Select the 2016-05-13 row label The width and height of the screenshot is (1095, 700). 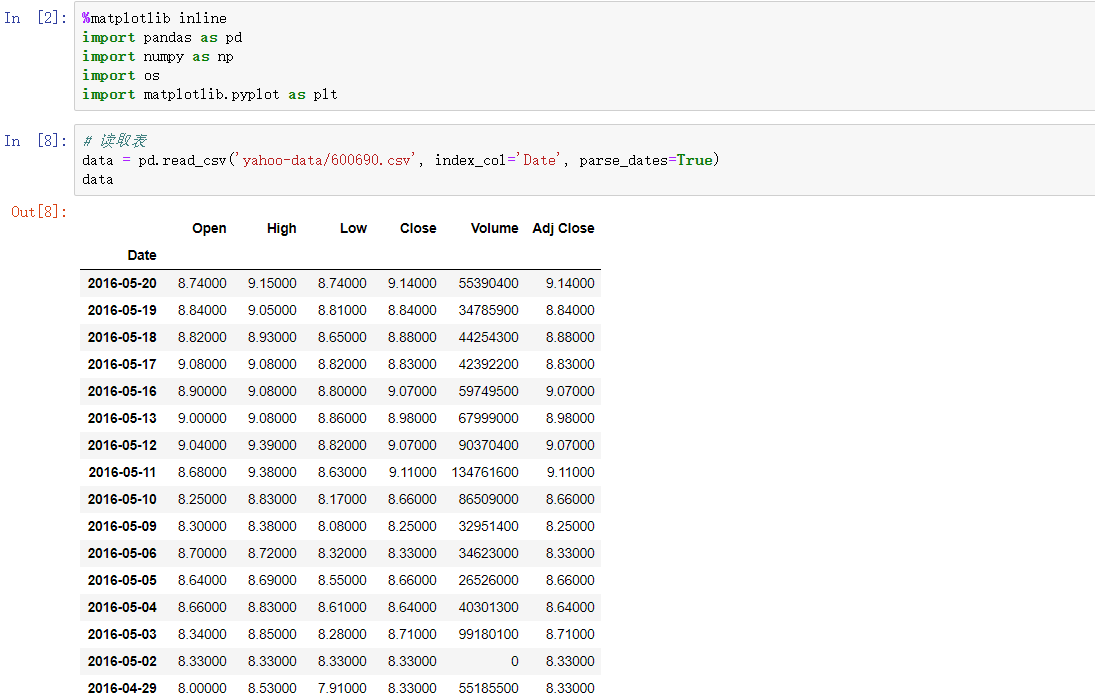point(122,418)
